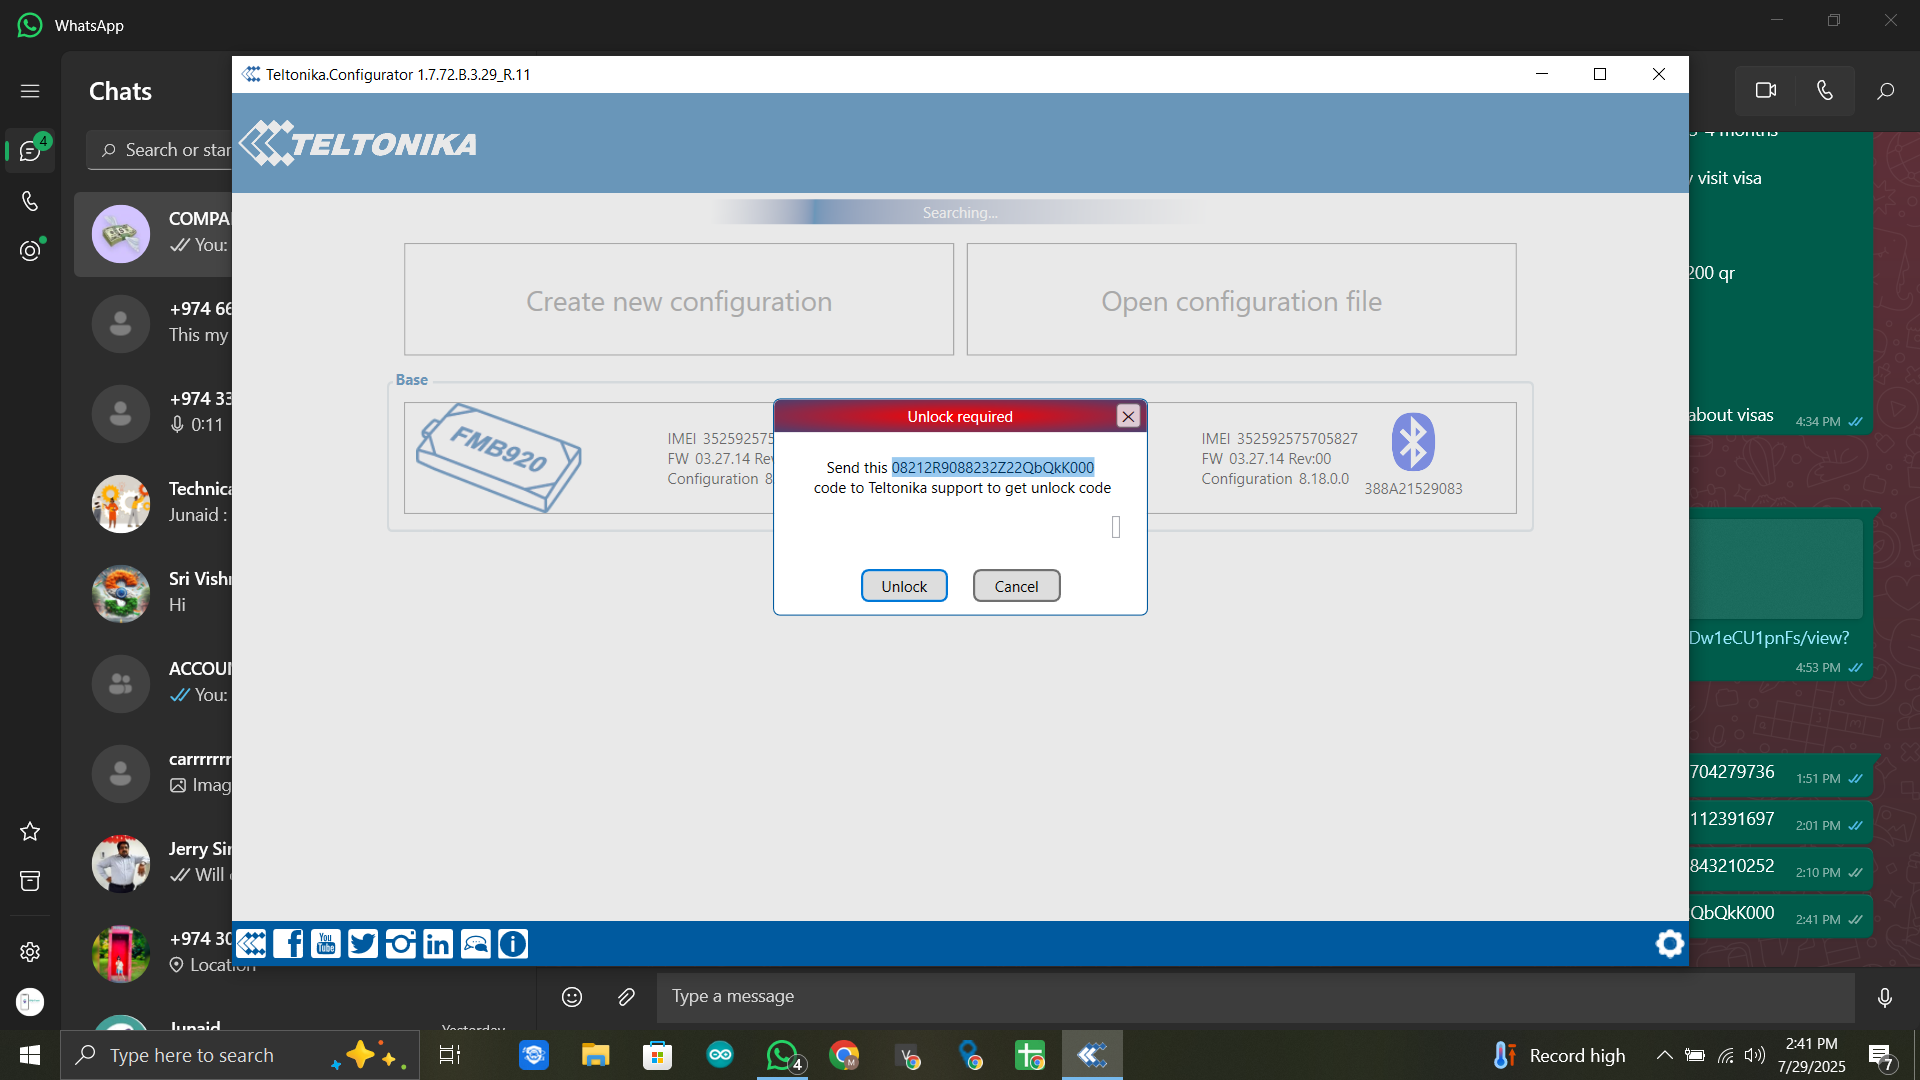
Task: Click the taskbar search box
Action: 240,1055
